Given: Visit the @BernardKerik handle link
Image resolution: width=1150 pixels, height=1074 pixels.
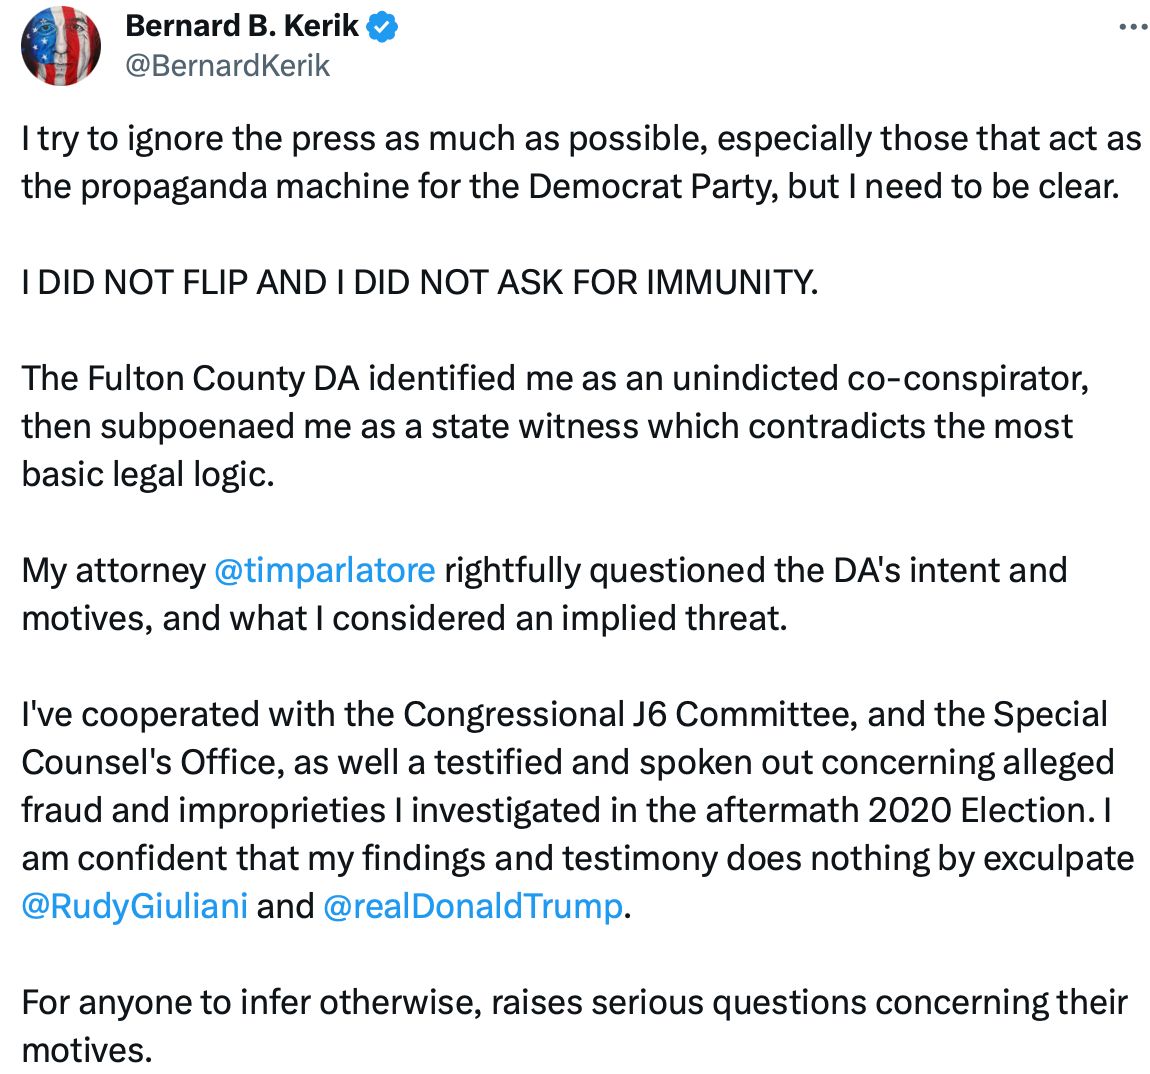Looking at the screenshot, I should 227,65.
